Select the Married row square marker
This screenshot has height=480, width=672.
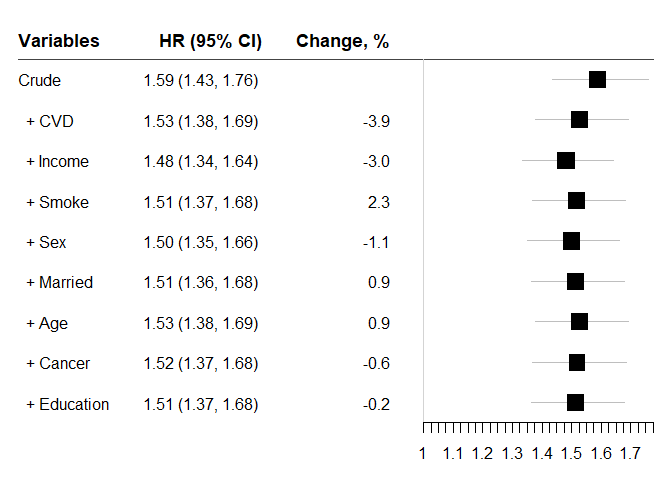tap(575, 282)
